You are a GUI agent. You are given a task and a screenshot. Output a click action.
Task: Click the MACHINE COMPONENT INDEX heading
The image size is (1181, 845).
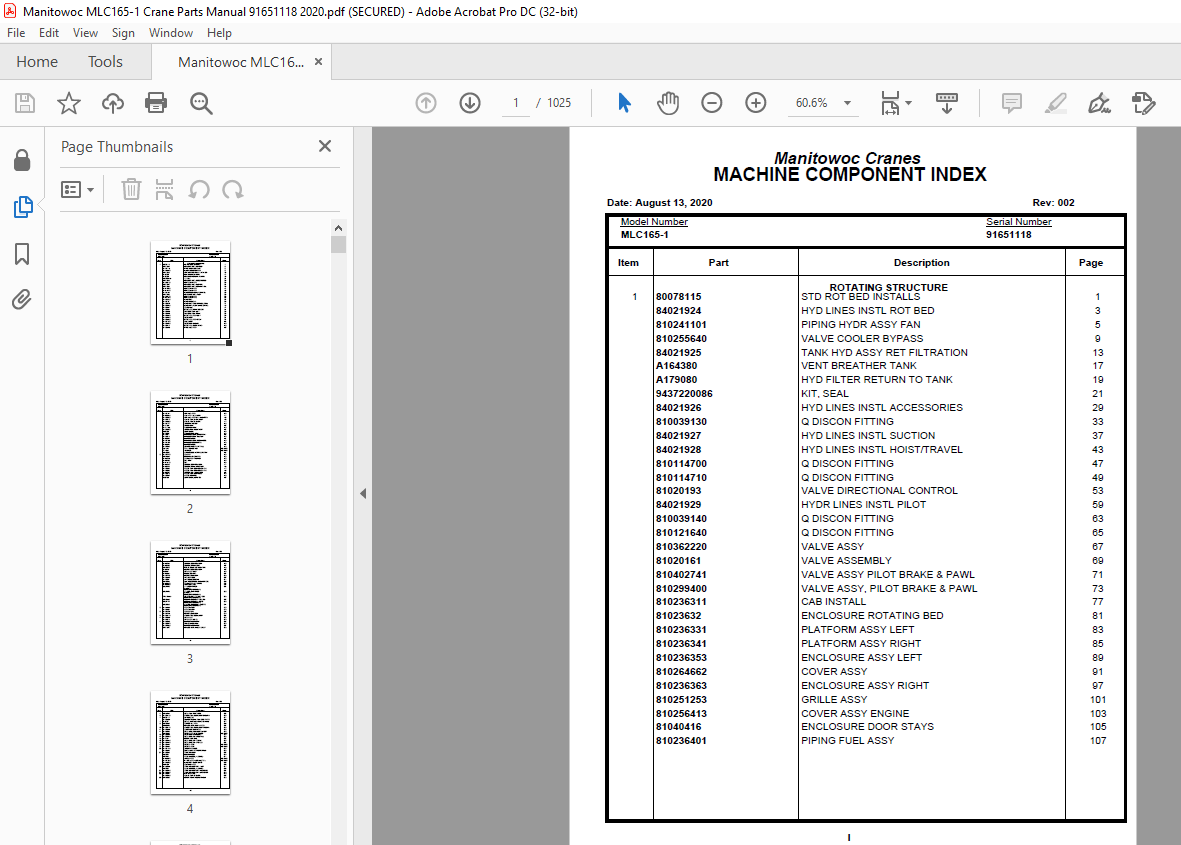click(850, 175)
